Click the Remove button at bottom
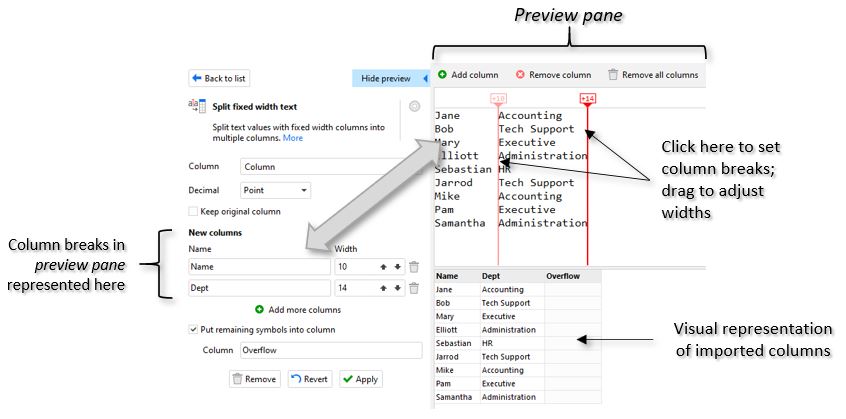846x419 pixels. 255,380
